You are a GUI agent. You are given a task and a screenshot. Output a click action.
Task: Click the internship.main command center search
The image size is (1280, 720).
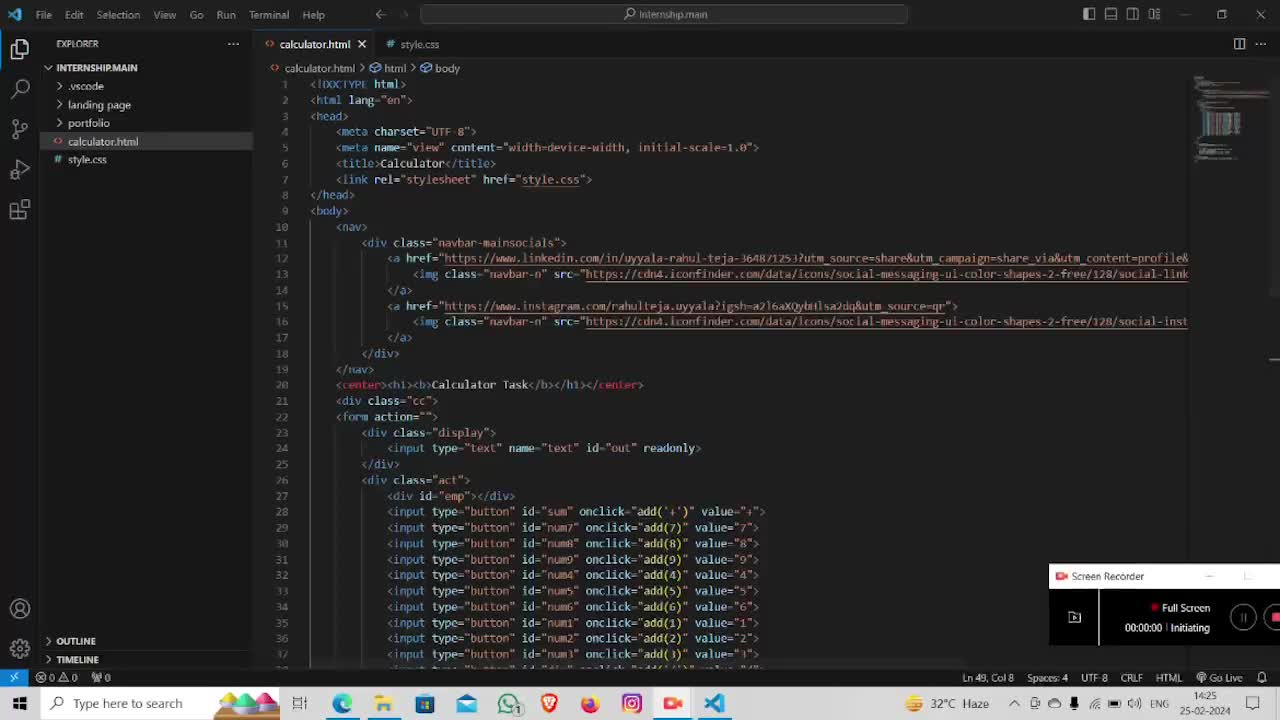point(664,14)
